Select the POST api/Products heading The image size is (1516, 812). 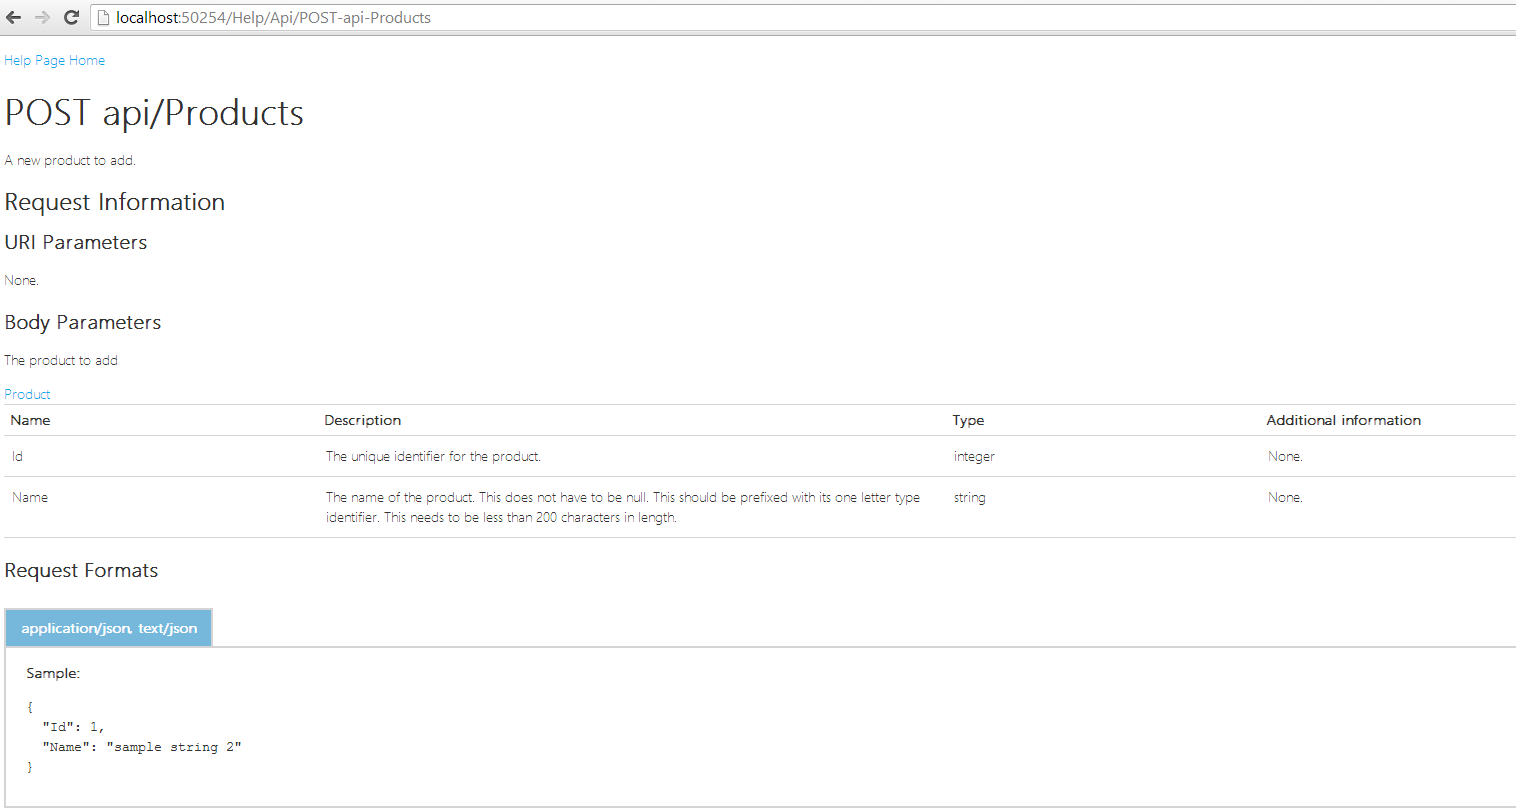154,113
